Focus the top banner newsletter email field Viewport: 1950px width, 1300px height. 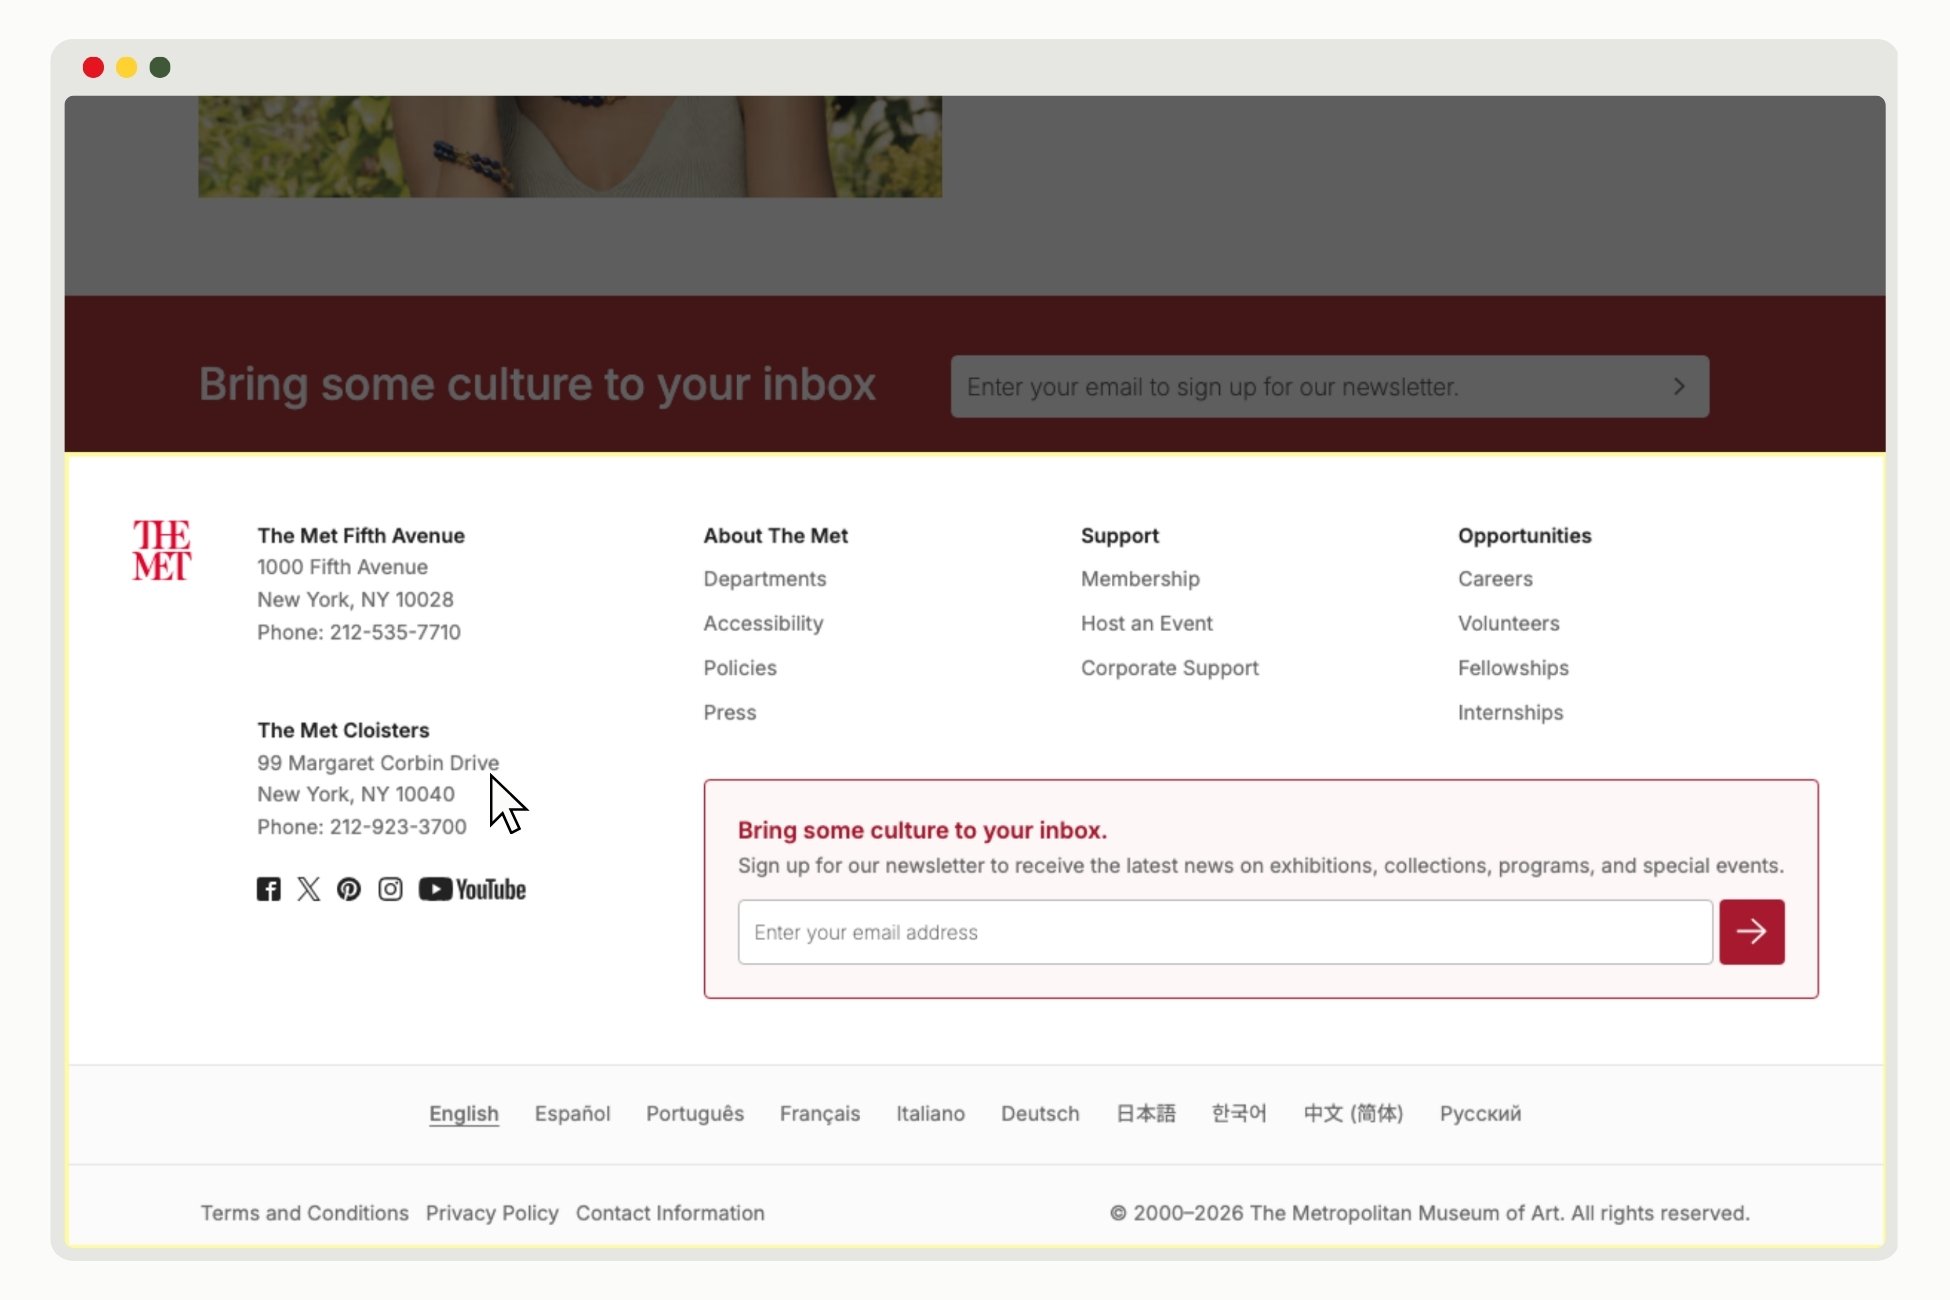tap(1329, 386)
